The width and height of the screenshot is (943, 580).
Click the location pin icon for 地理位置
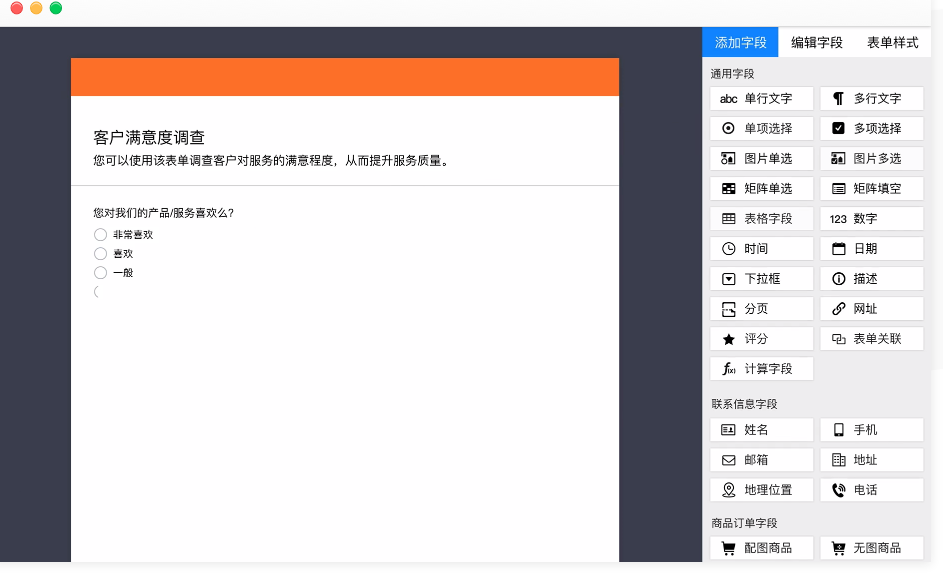729,490
